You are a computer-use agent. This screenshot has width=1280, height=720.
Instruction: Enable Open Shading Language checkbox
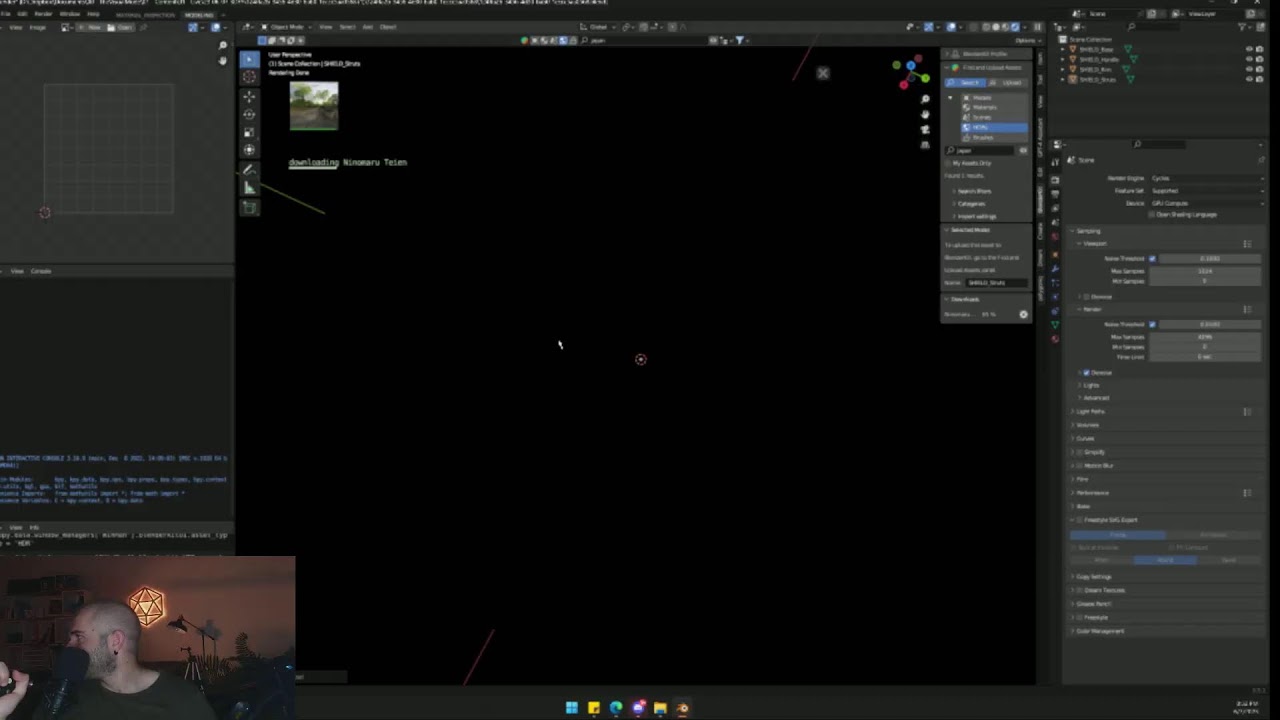click(1152, 215)
